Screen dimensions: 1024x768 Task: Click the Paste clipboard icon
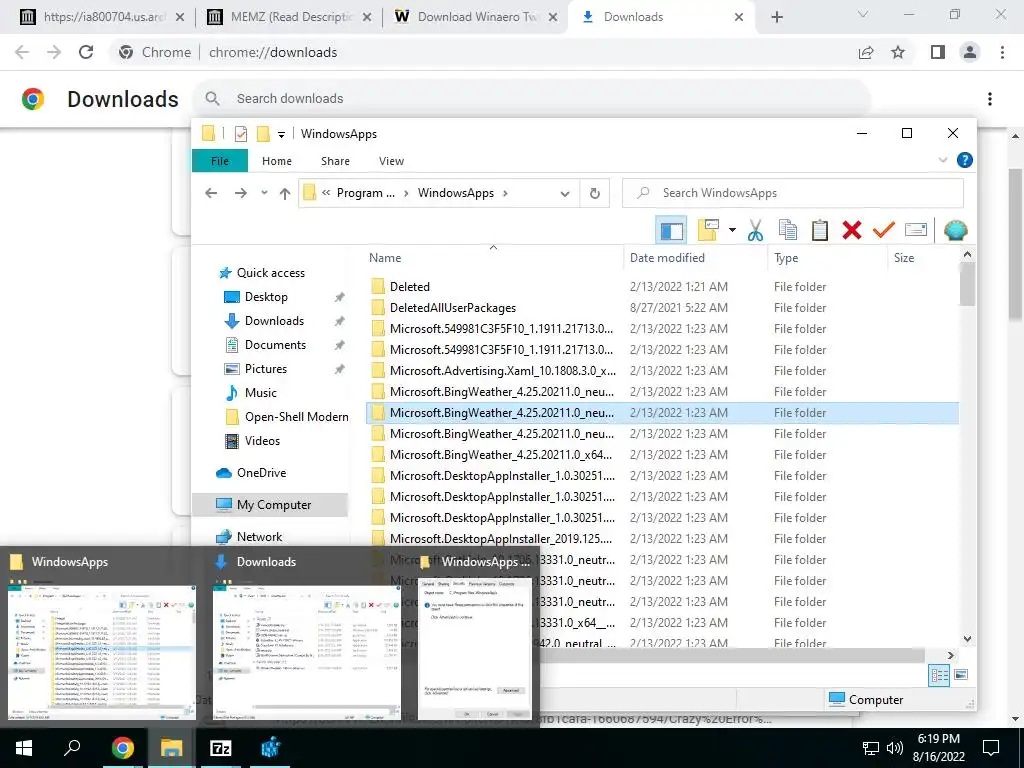pos(820,230)
